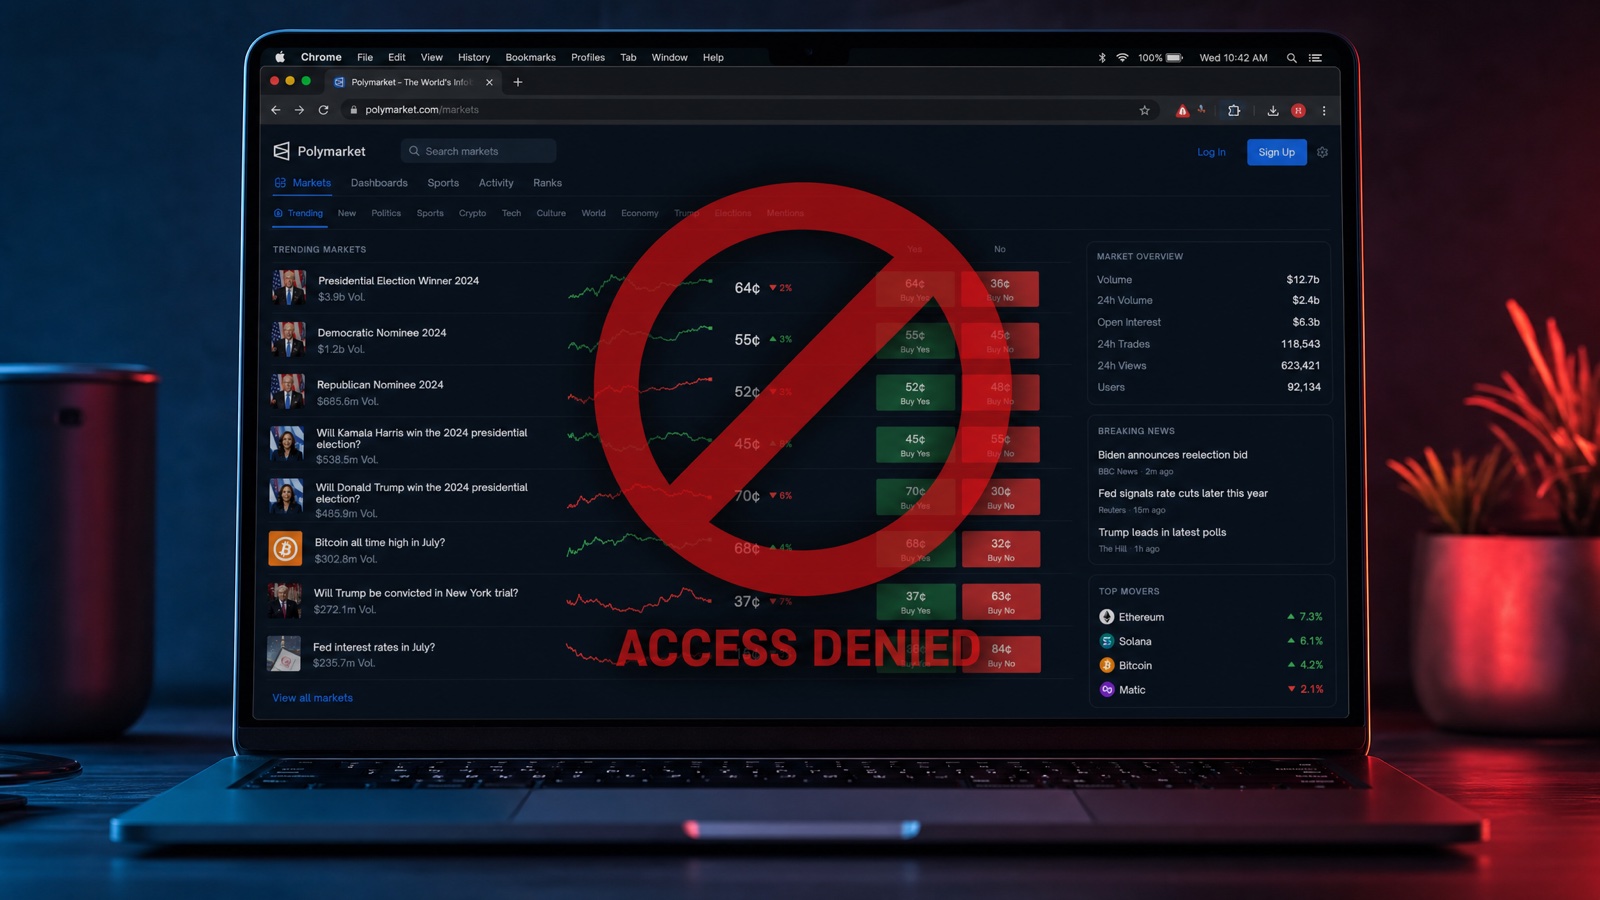The image size is (1600, 900).
Task: Buy No at 63¢ on Trump convicted market
Action: [x=1001, y=601]
